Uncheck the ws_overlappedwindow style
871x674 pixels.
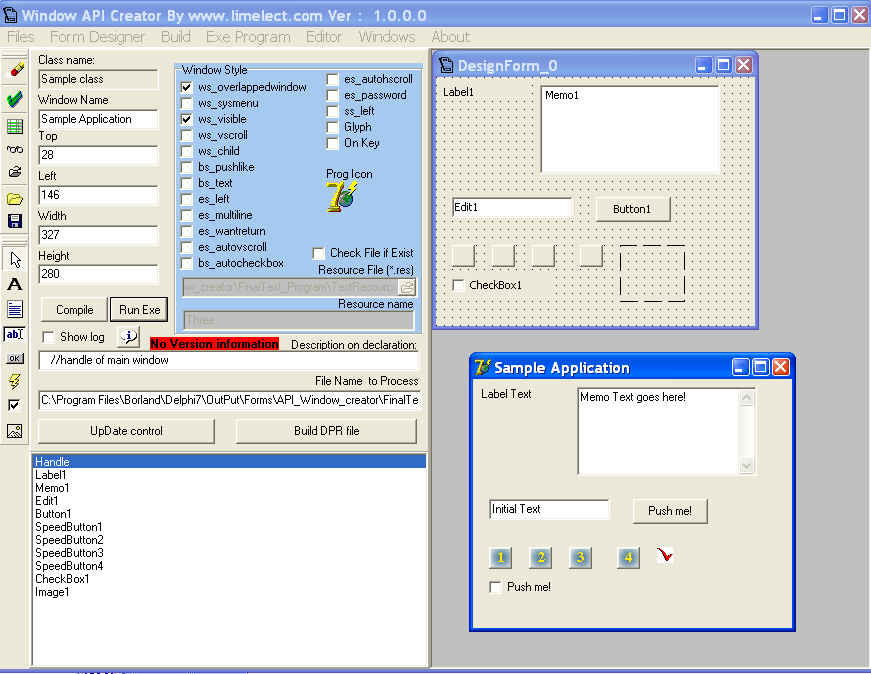tap(187, 87)
